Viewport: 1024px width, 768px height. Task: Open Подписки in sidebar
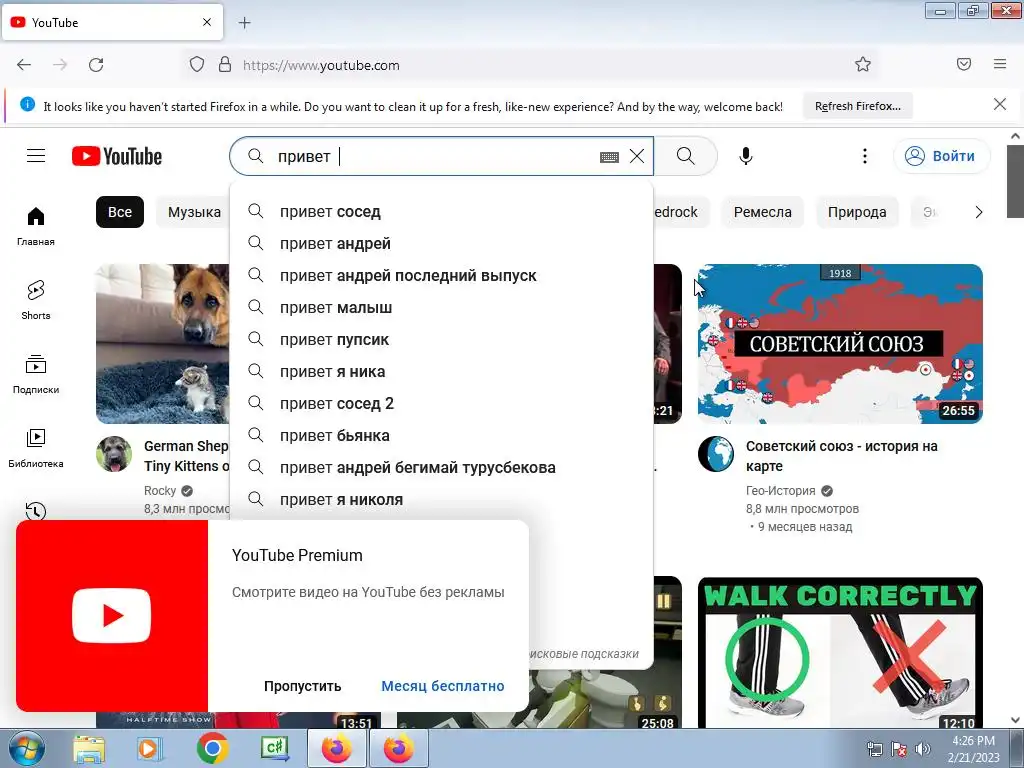click(36, 374)
